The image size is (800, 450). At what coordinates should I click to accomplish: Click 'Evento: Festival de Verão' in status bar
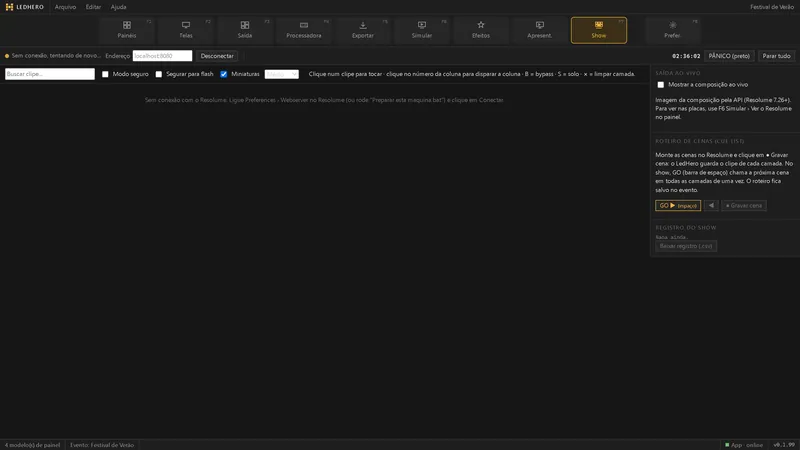(x=102, y=445)
